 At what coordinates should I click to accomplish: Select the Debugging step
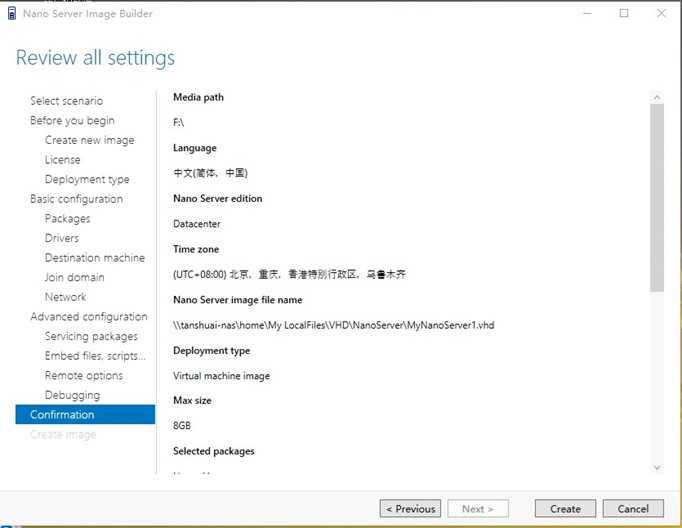click(x=72, y=395)
